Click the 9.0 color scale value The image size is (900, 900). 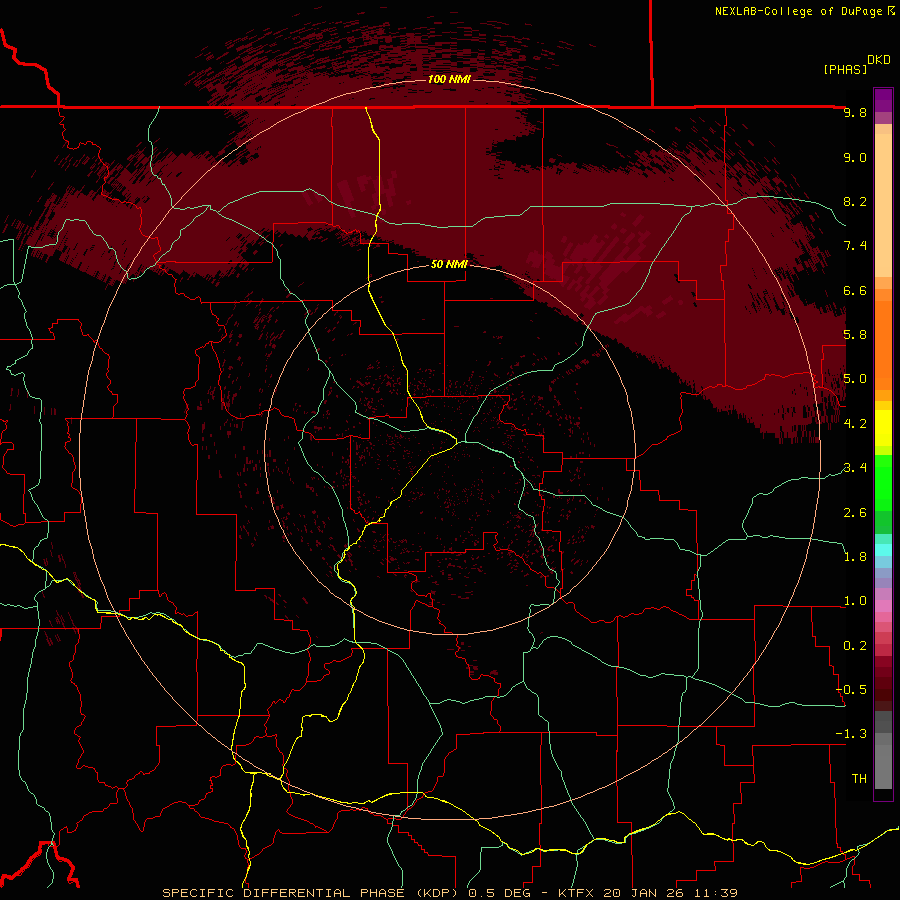[855, 157]
